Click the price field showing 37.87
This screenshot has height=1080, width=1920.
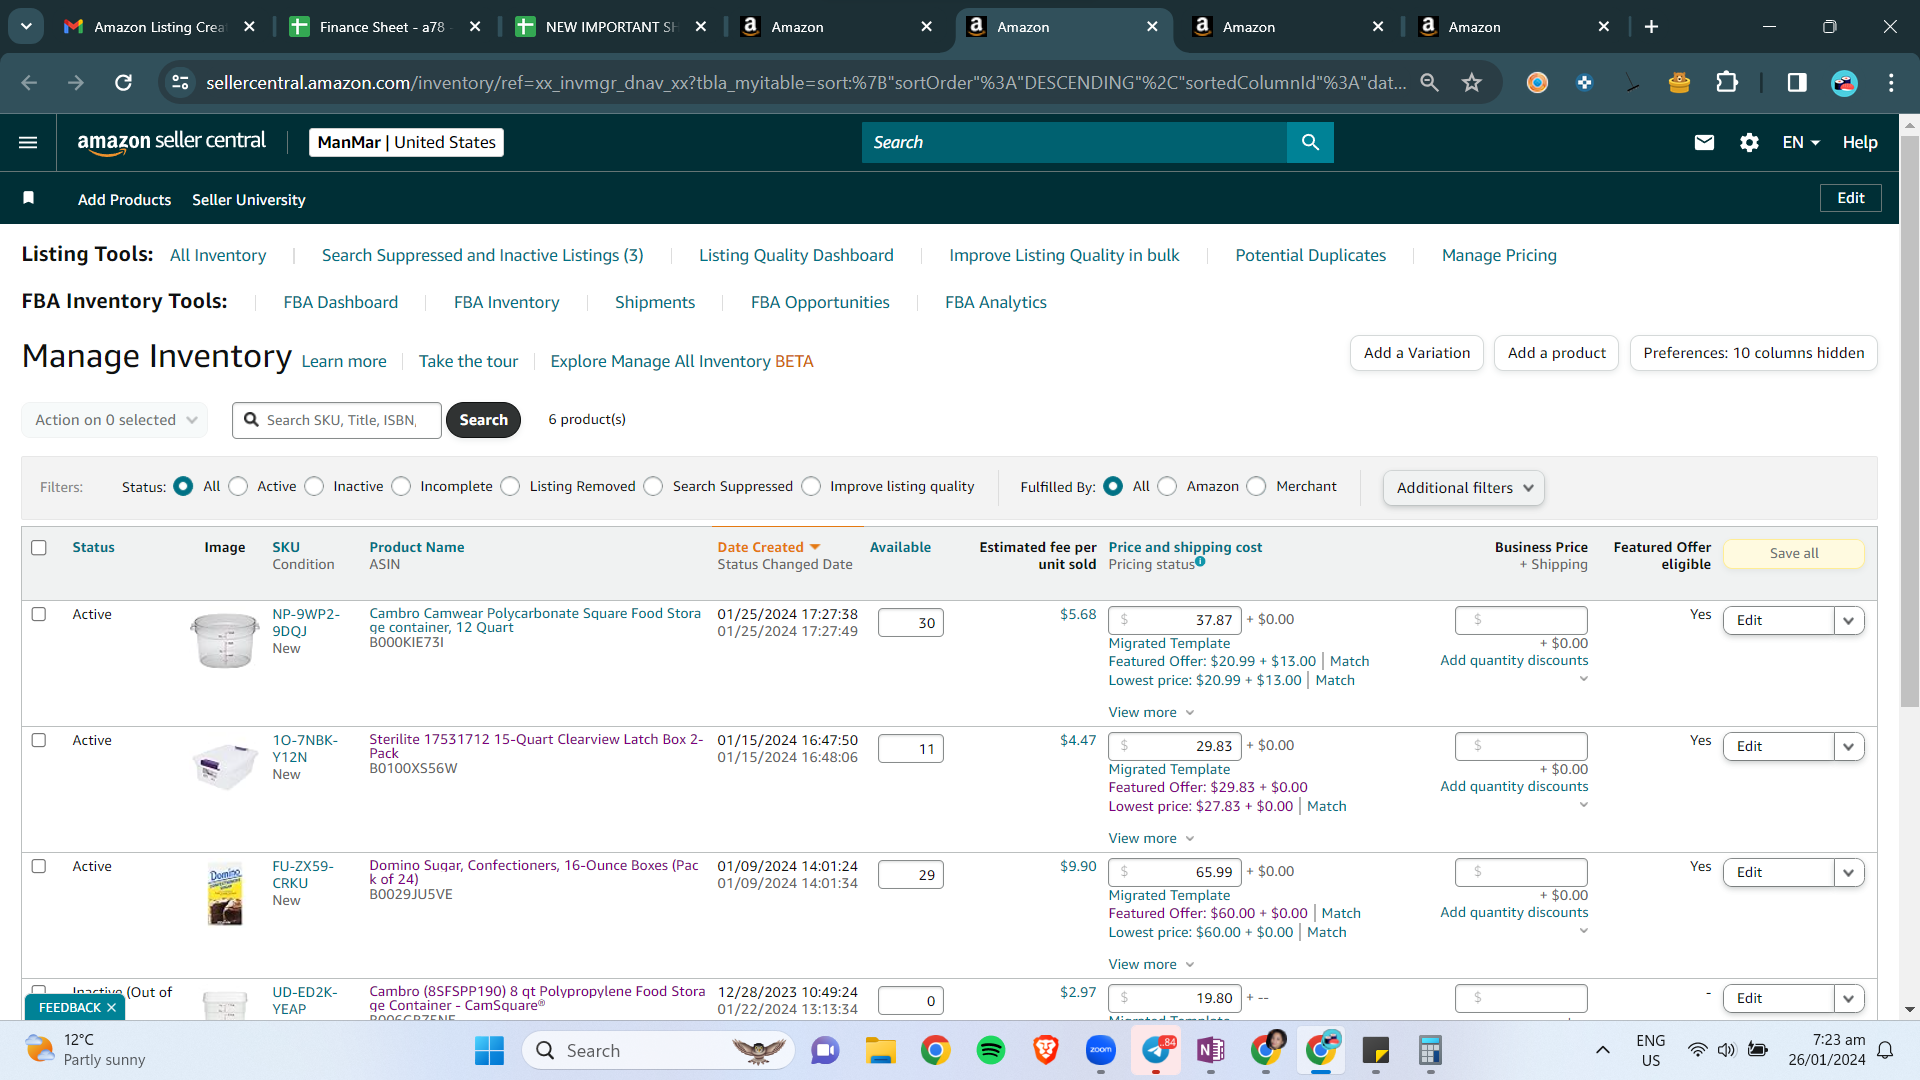coord(1175,620)
